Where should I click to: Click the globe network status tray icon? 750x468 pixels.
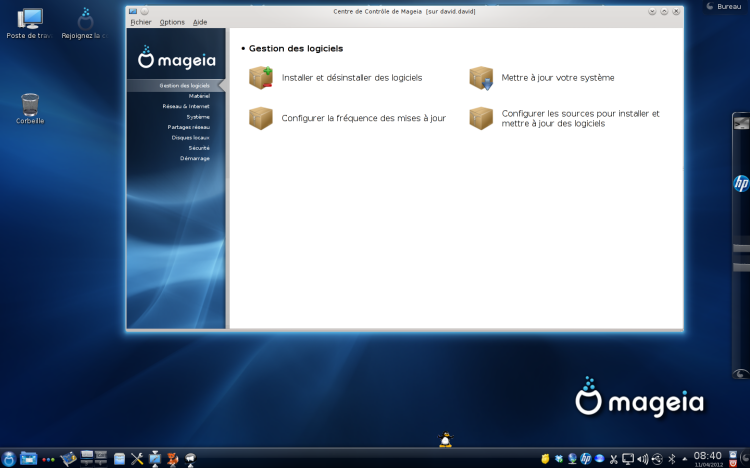[572, 459]
